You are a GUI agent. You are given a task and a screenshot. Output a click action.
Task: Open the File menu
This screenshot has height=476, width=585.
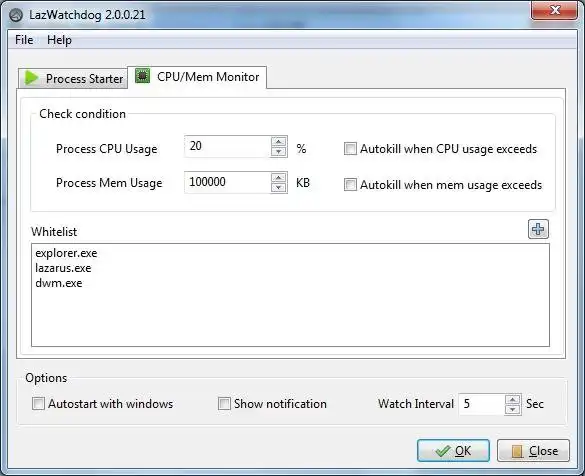(x=24, y=40)
